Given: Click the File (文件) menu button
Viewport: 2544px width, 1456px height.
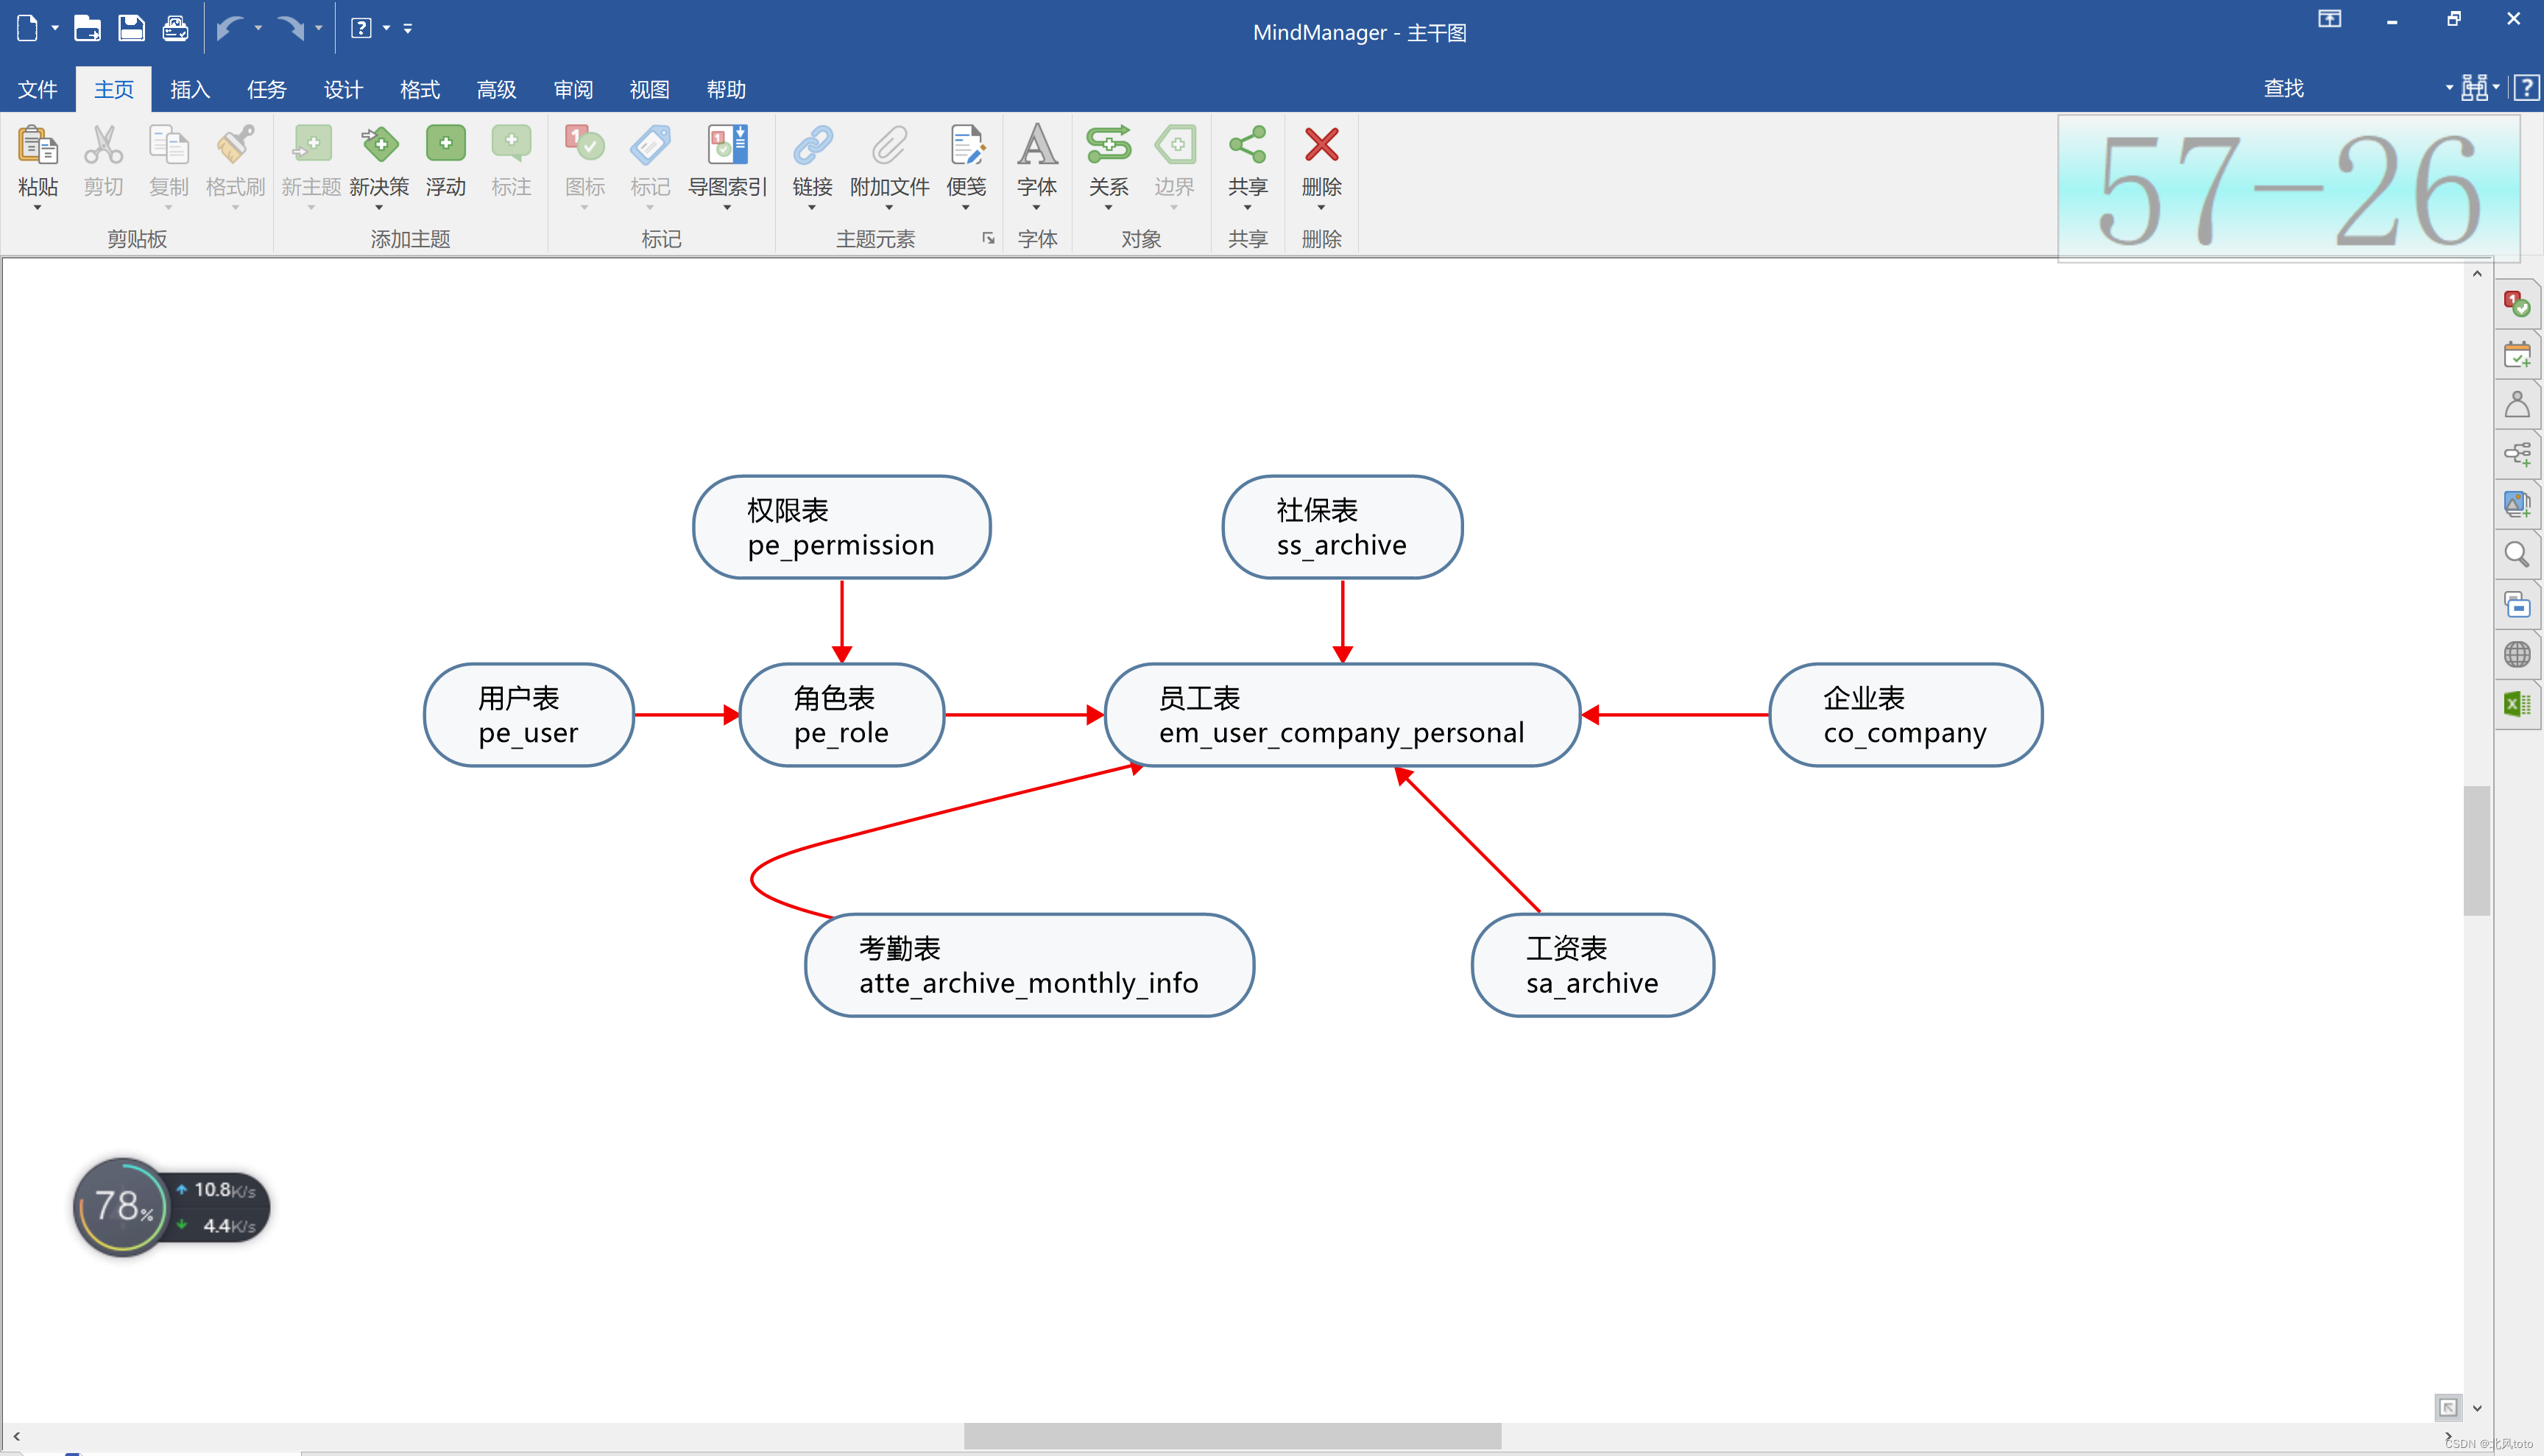Looking at the screenshot, I should click(x=38, y=90).
